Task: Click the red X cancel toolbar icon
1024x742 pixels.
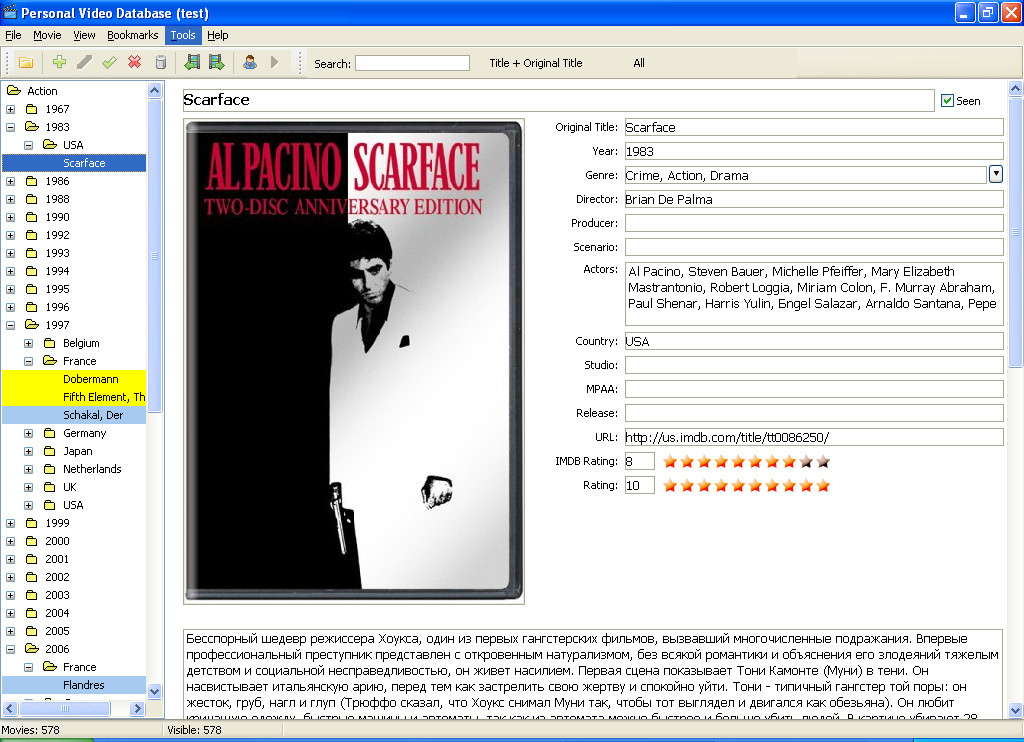Action: click(x=135, y=62)
